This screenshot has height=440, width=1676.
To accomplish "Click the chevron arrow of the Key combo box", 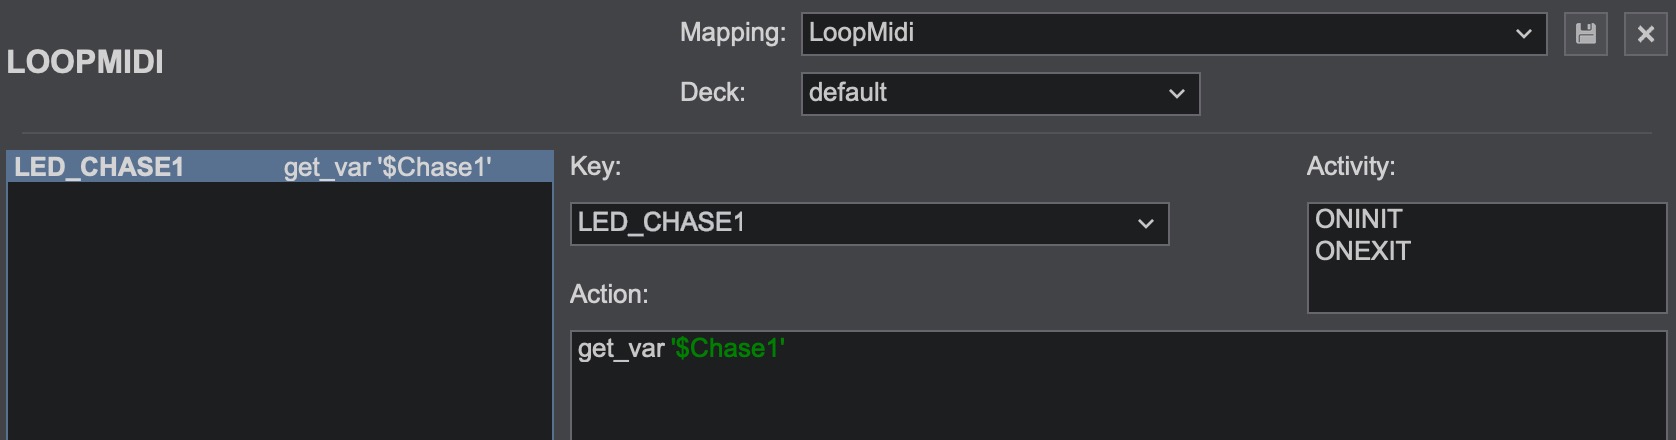I will pyautogui.click(x=1145, y=223).
